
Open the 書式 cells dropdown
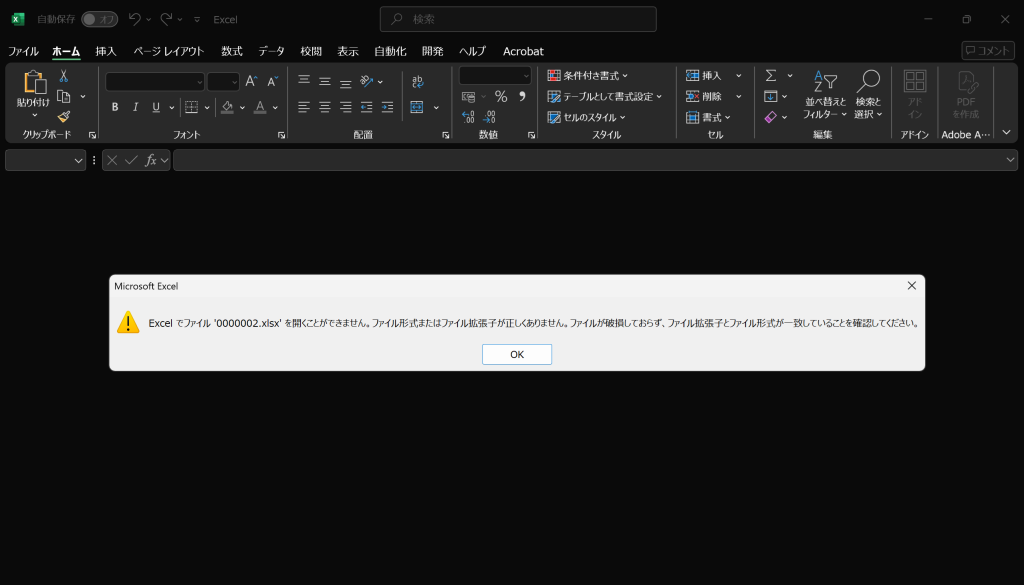(x=708, y=118)
